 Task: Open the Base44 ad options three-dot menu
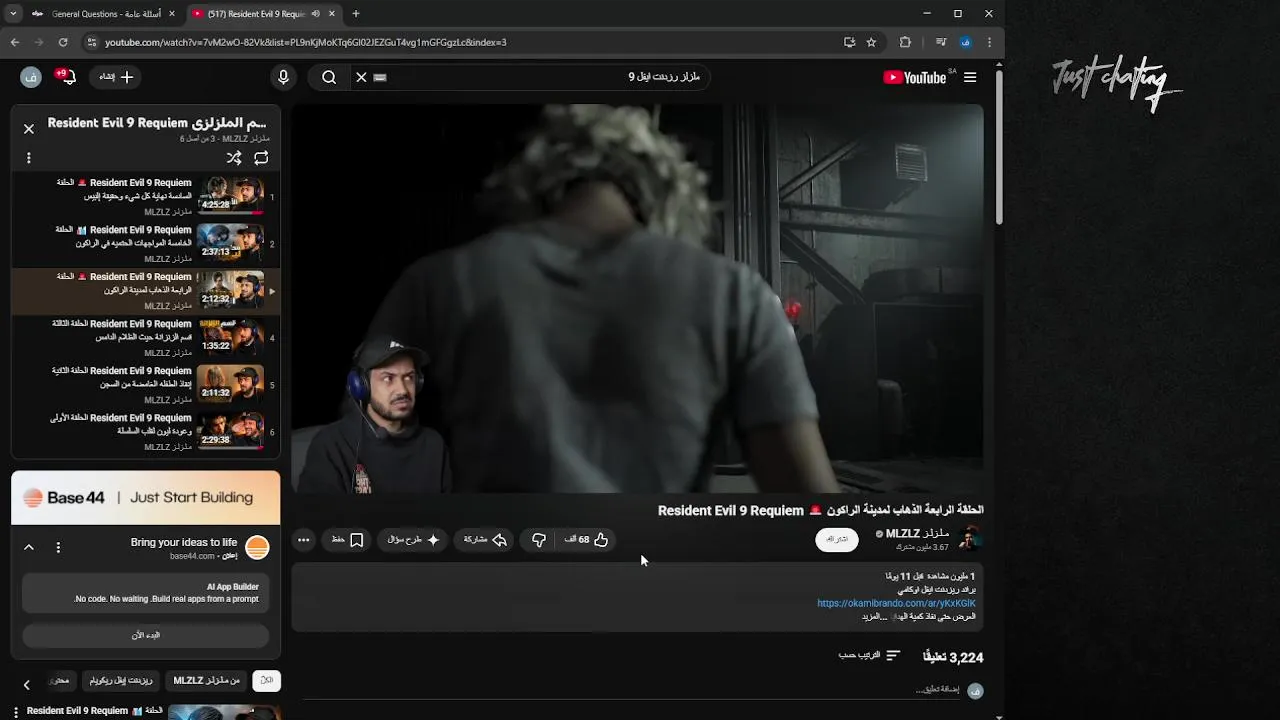pyautogui.click(x=58, y=547)
